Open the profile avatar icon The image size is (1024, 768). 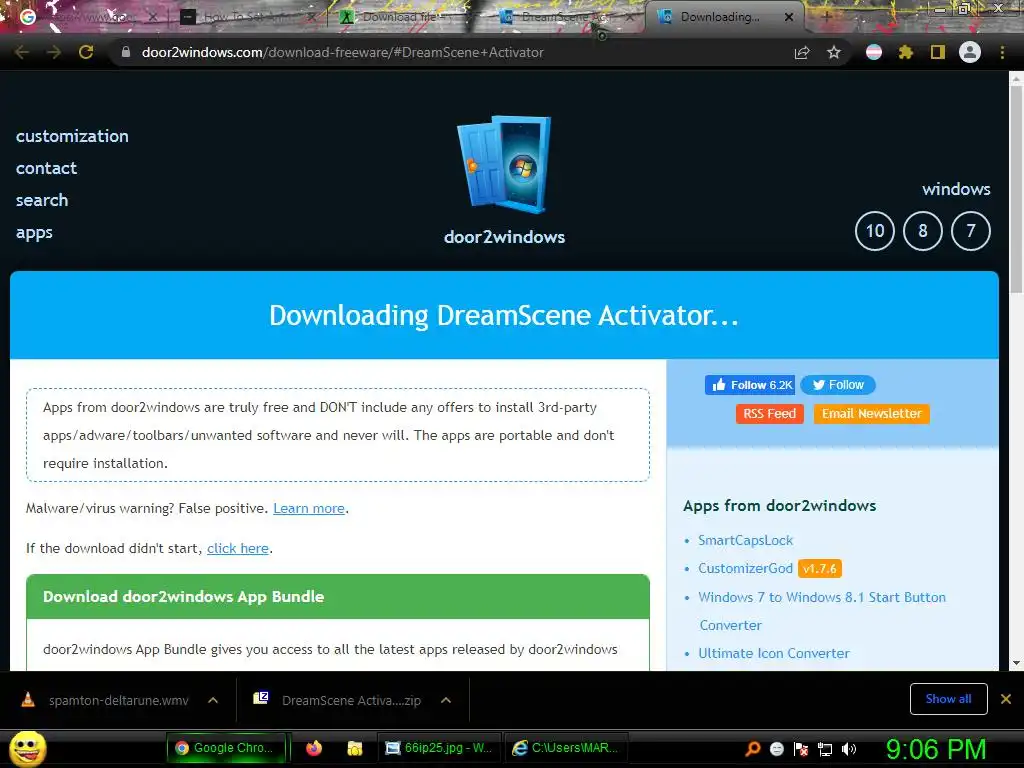pos(969,52)
